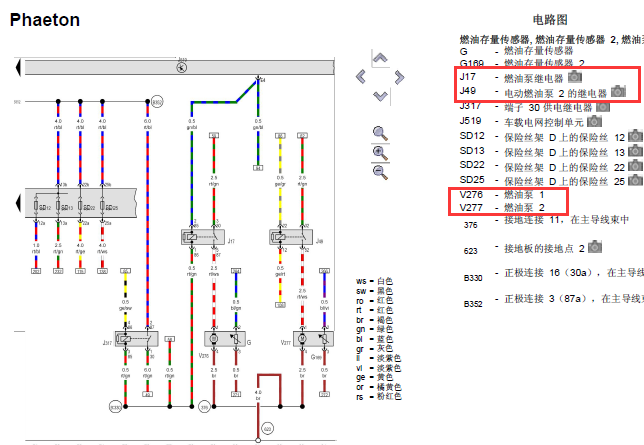Pan the diagram left with the left arrow
Image resolution: width=644 pixels, height=445 pixels.
(361, 77)
